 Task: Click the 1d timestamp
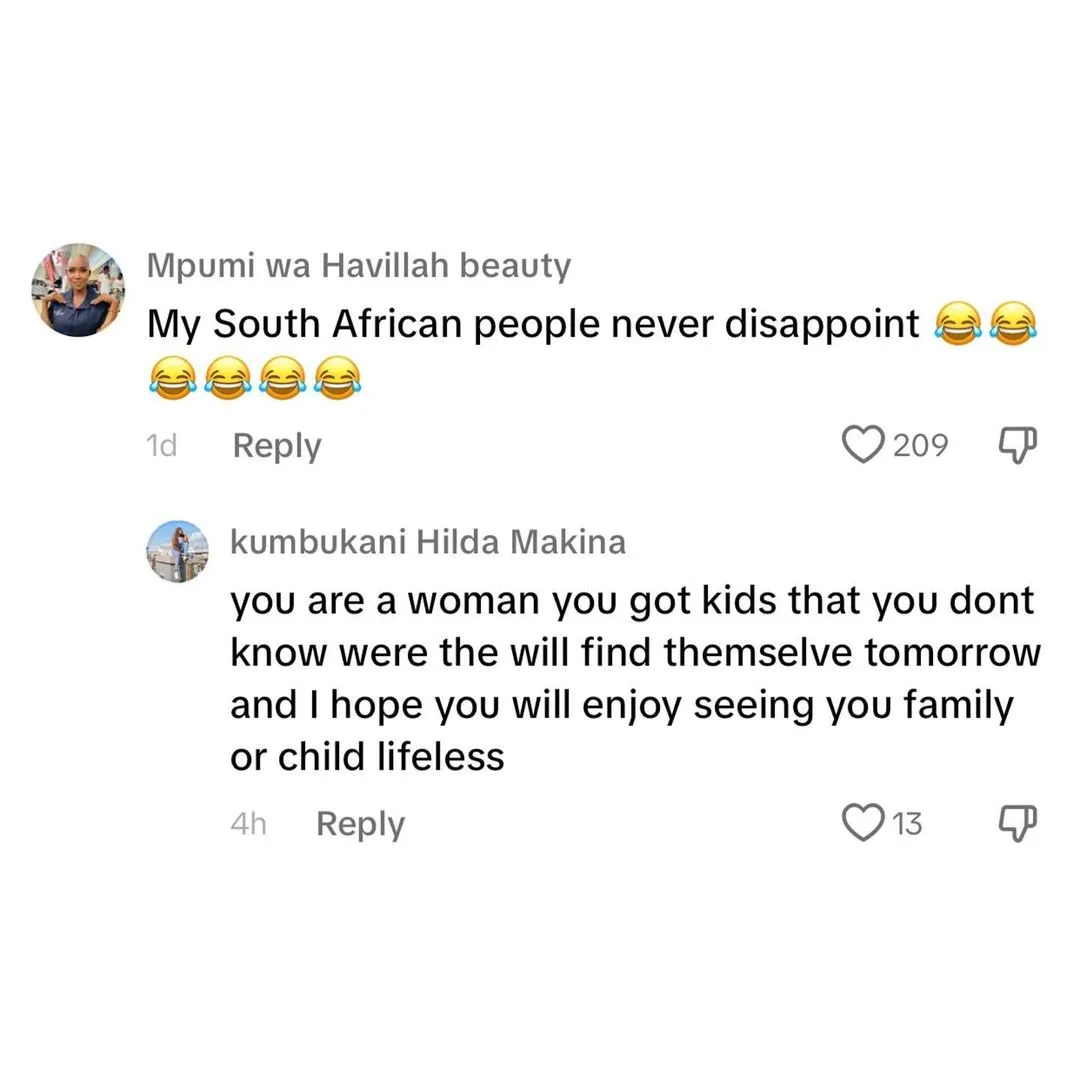[160, 446]
